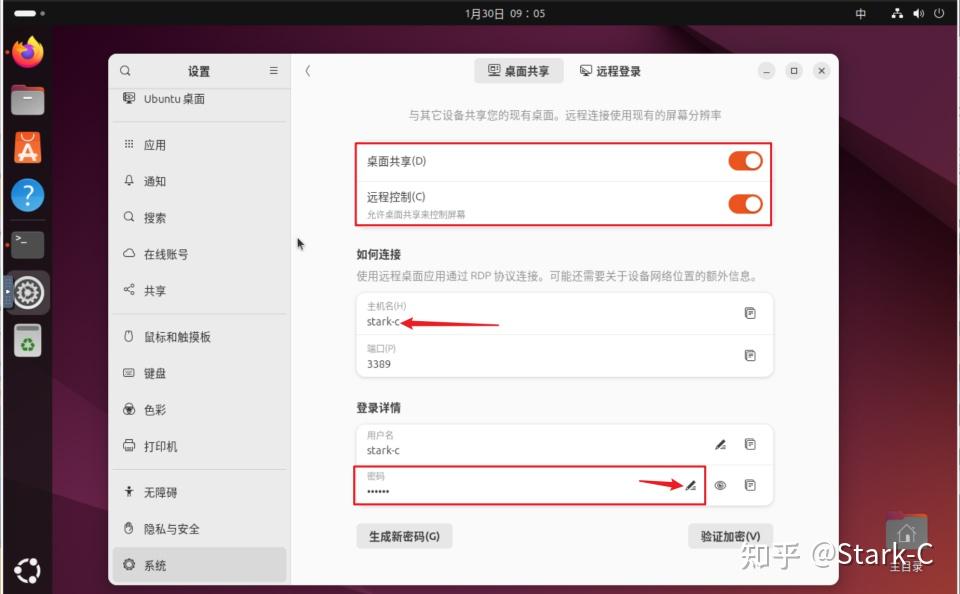Edit the username with pencil icon
The width and height of the screenshot is (960, 594).
(720, 444)
